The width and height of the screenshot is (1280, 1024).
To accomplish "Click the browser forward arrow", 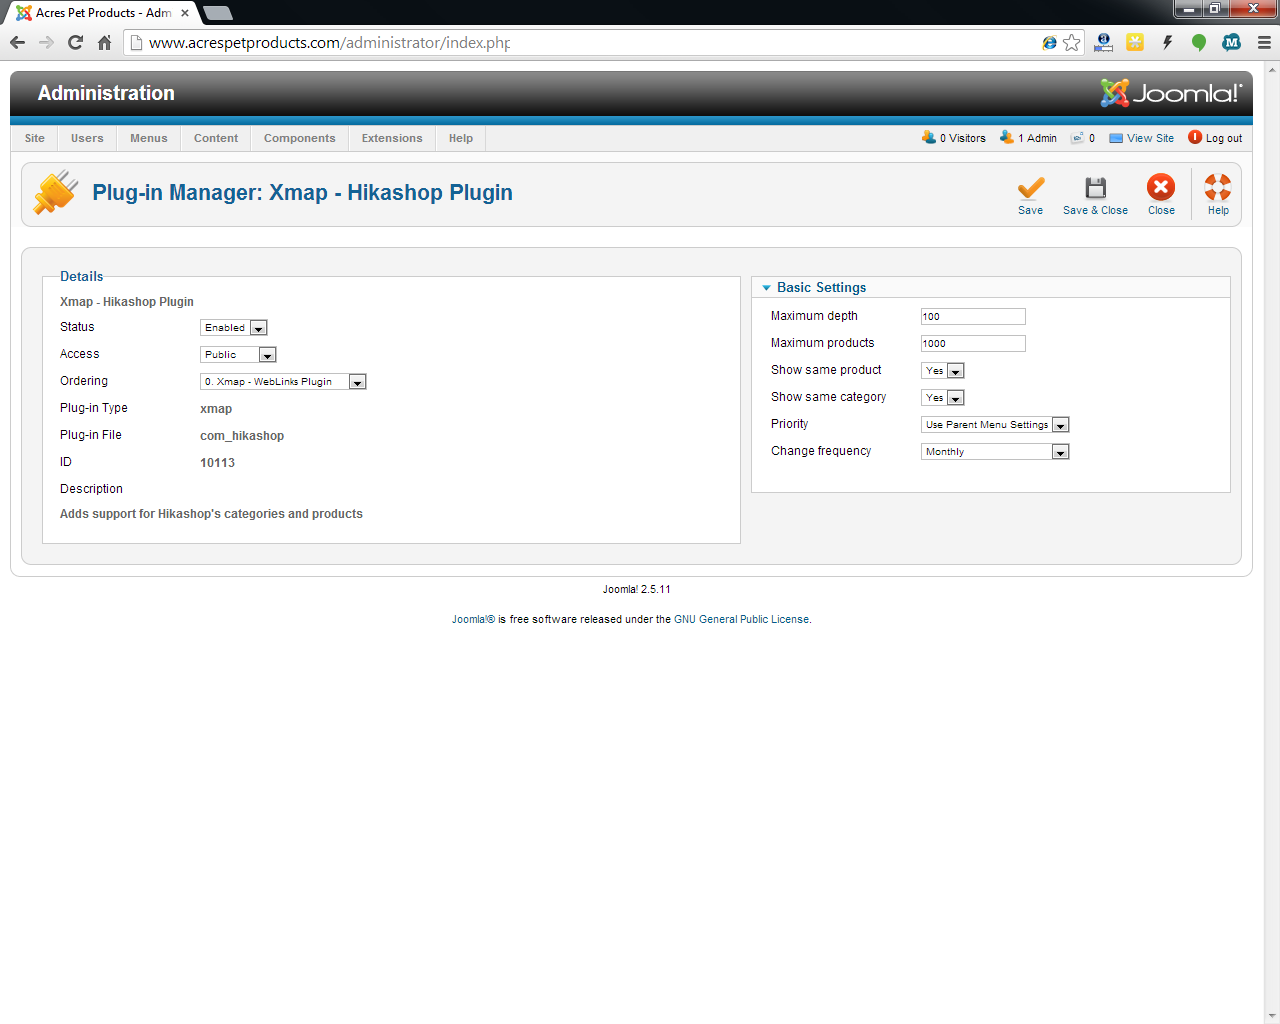I will [x=46, y=42].
